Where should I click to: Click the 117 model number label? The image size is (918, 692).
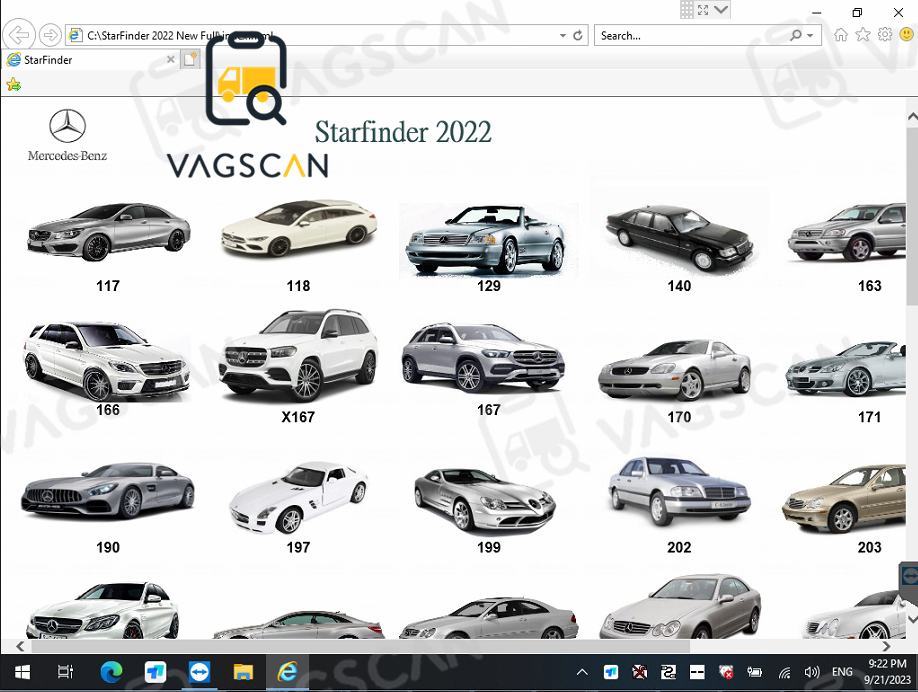click(x=108, y=286)
